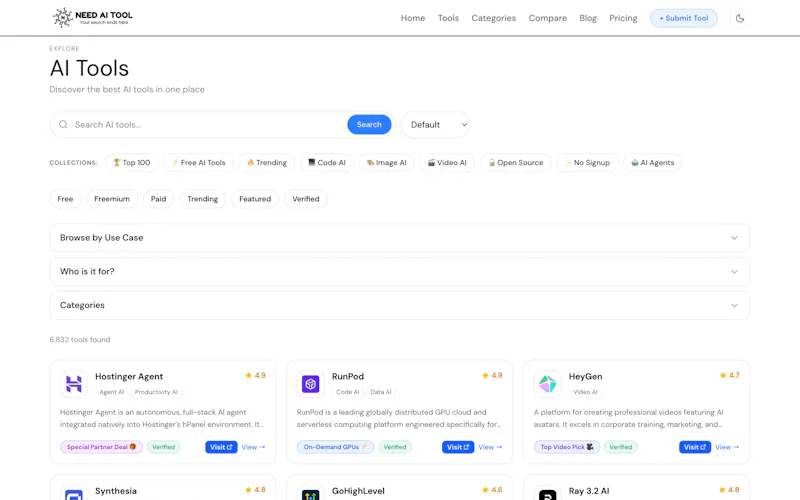Select the Top 100 collection
The image size is (800, 500).
pos(132,163)
